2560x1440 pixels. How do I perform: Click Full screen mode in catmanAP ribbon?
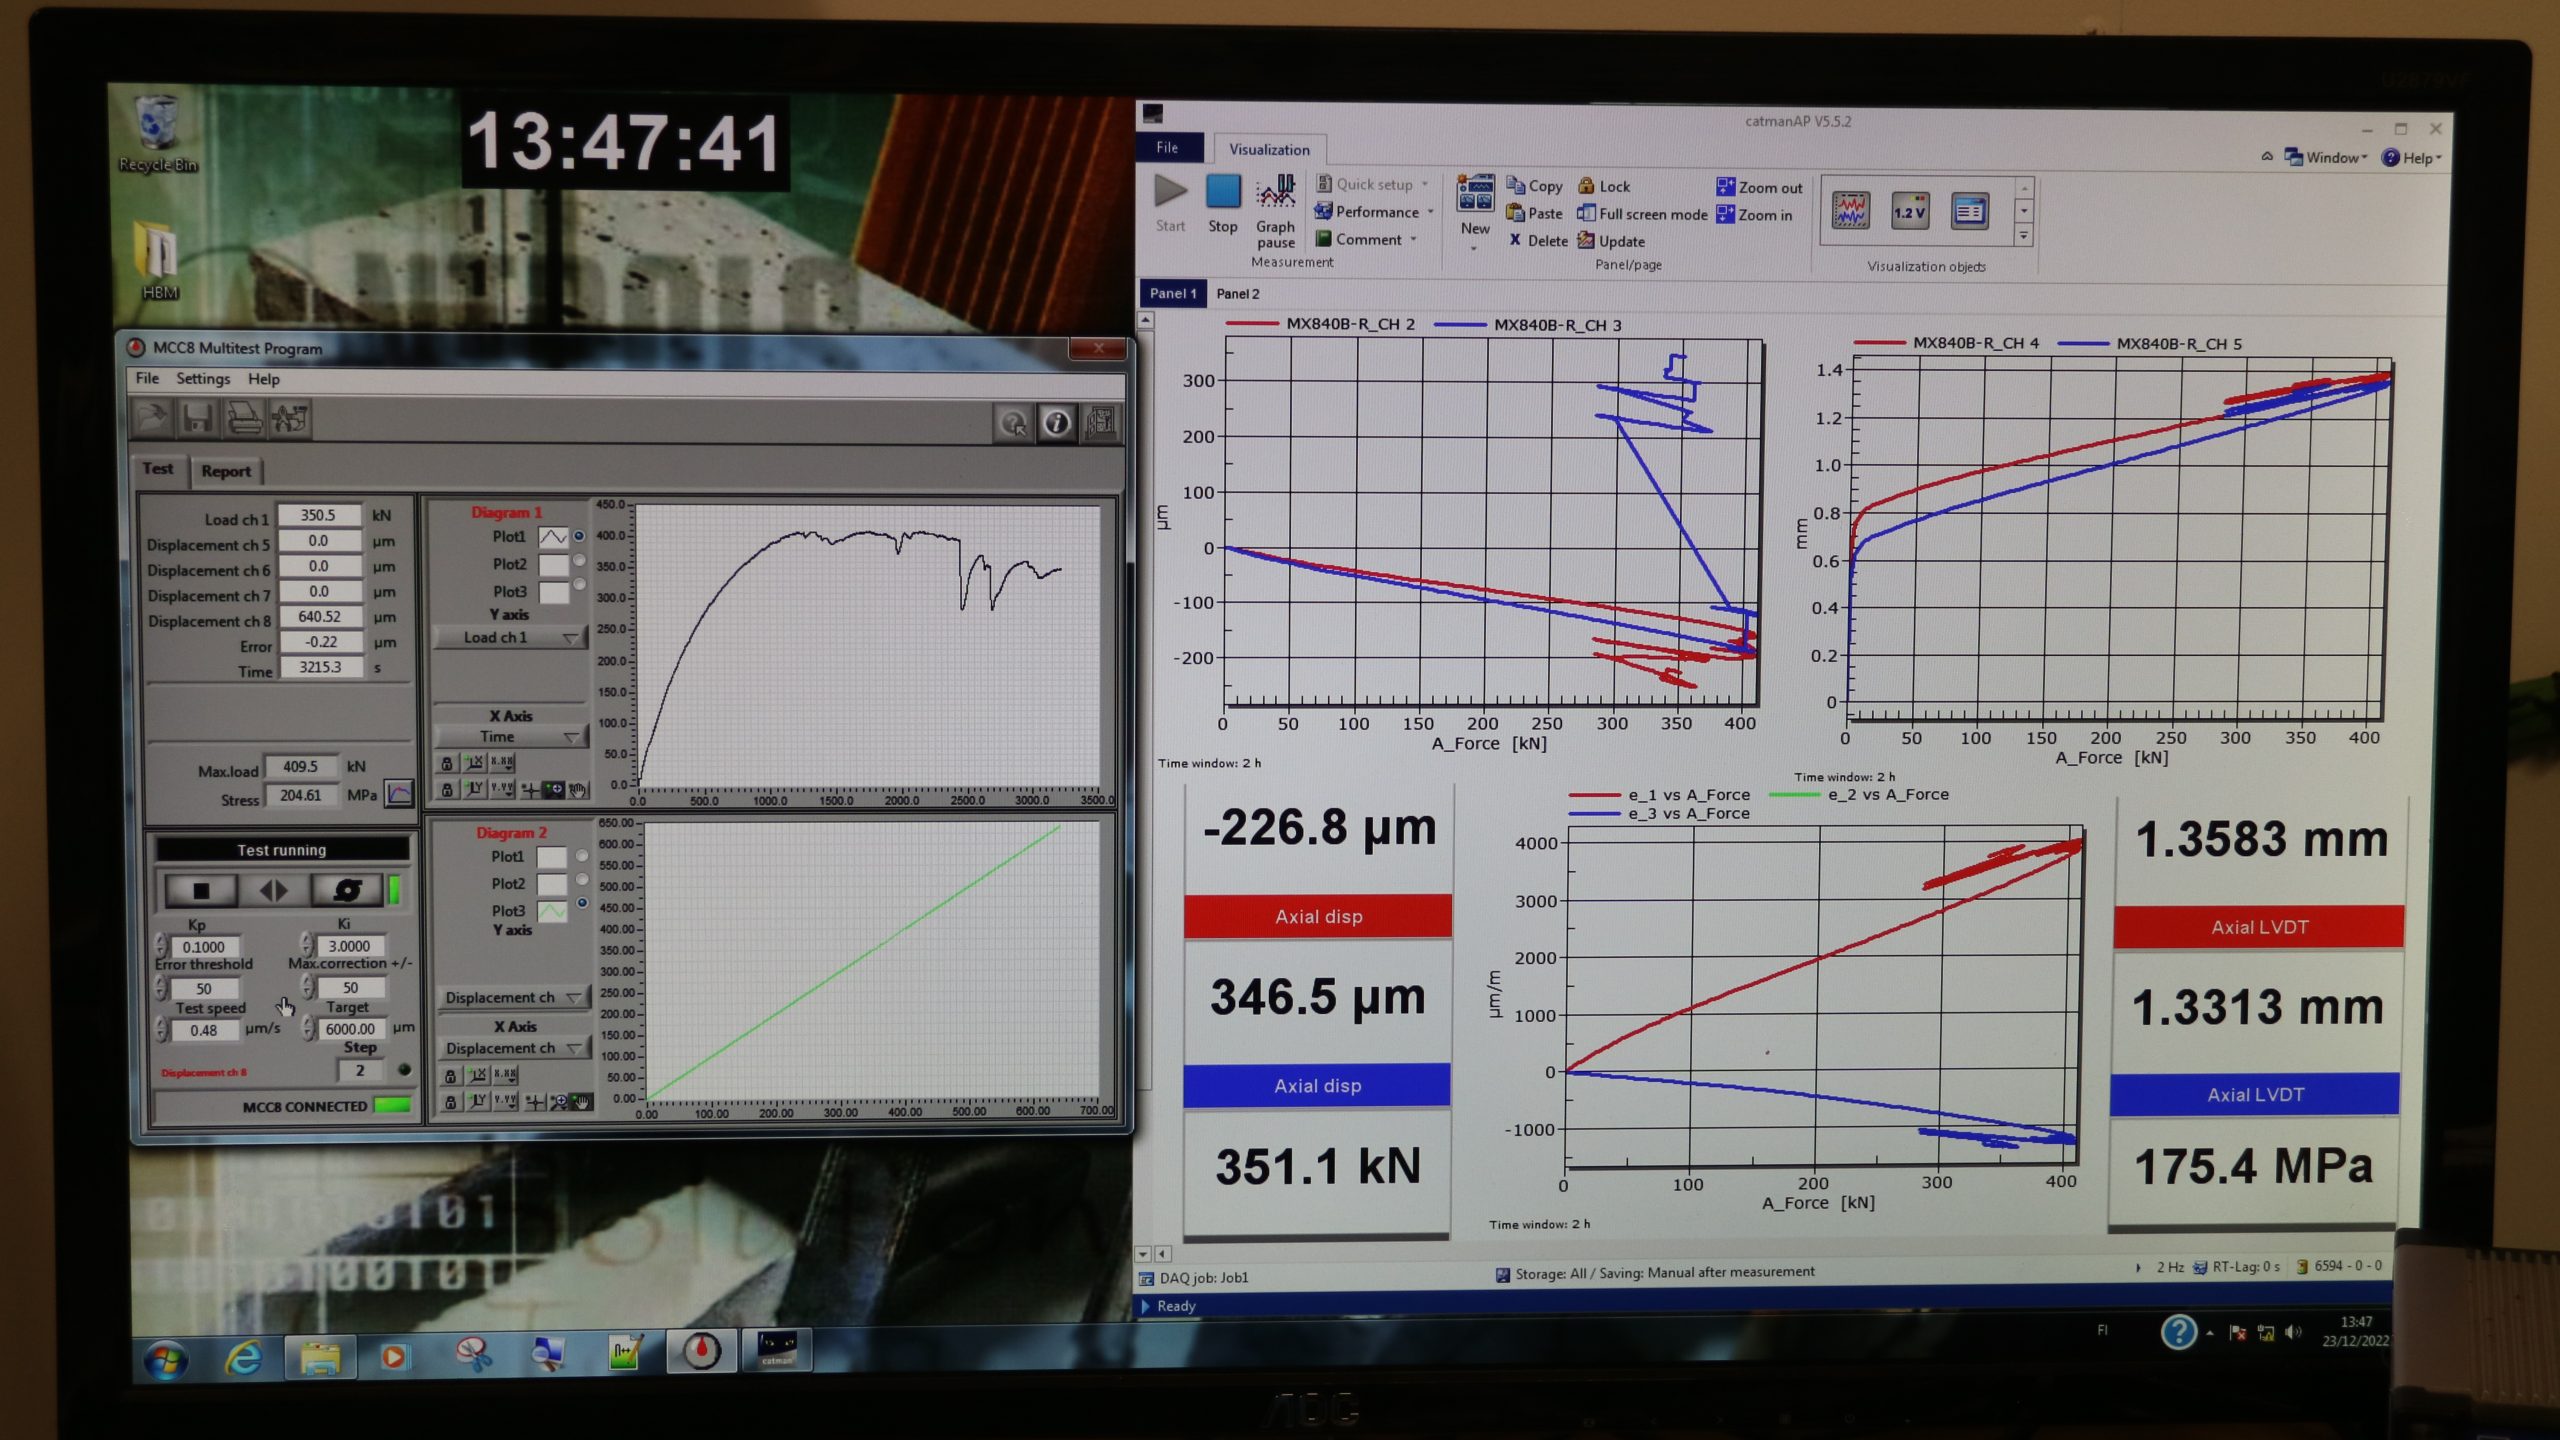coord(1642,214)
